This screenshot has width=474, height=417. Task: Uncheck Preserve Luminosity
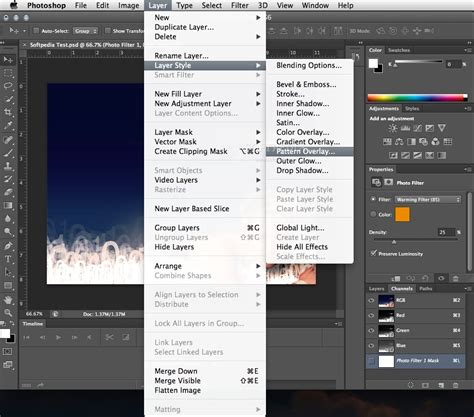point(373,253)
